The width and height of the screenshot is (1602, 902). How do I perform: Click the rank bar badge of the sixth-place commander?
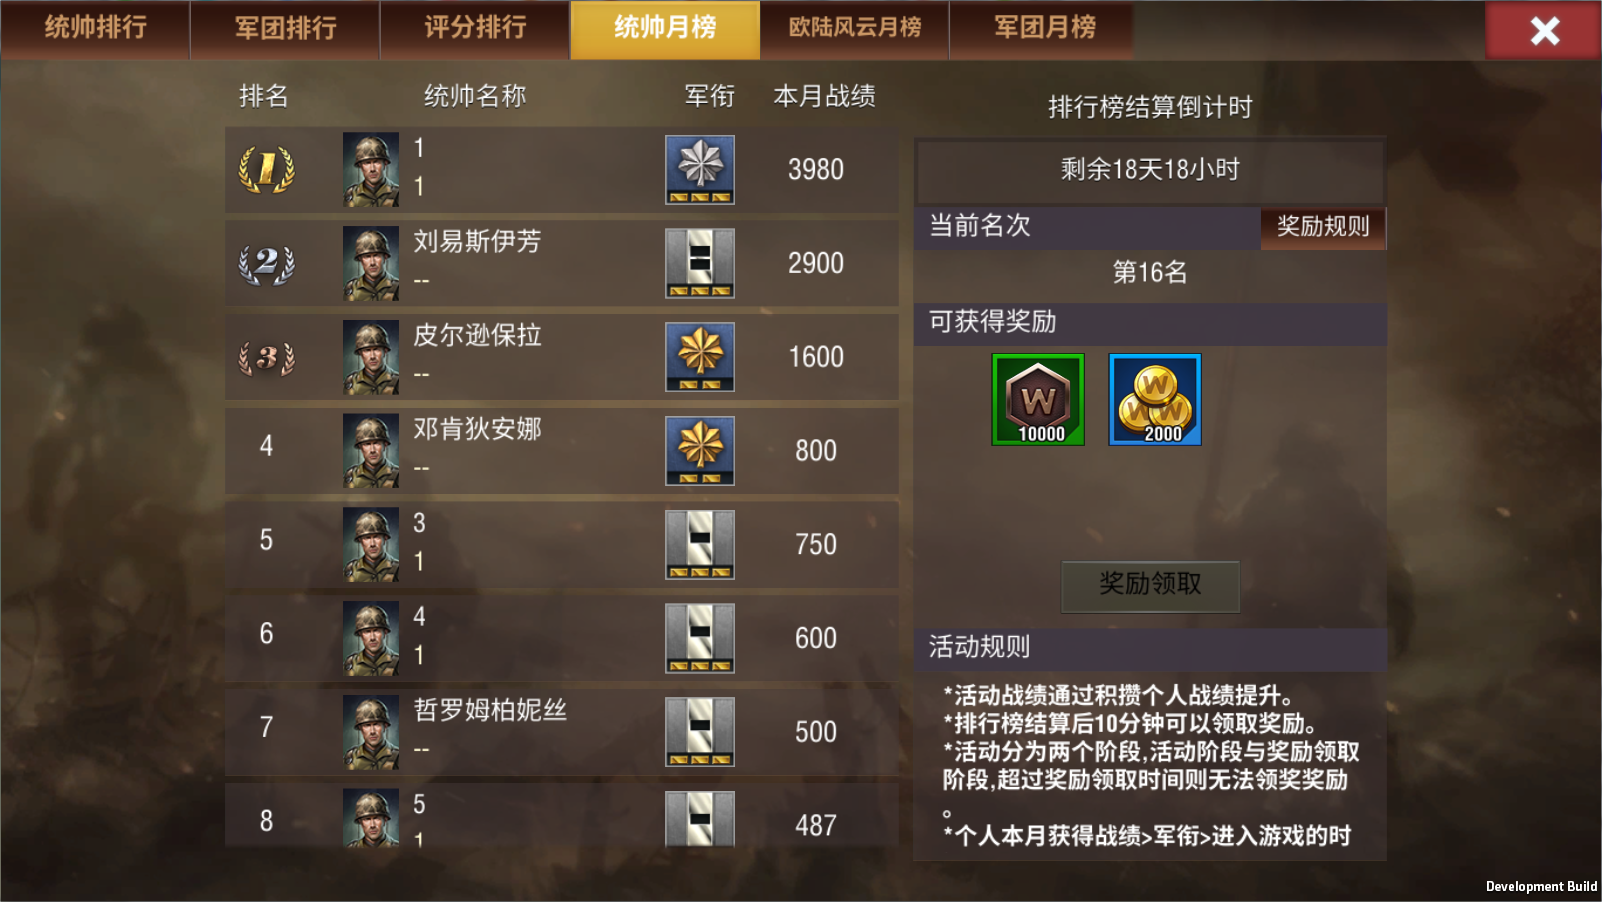(700, 638)
